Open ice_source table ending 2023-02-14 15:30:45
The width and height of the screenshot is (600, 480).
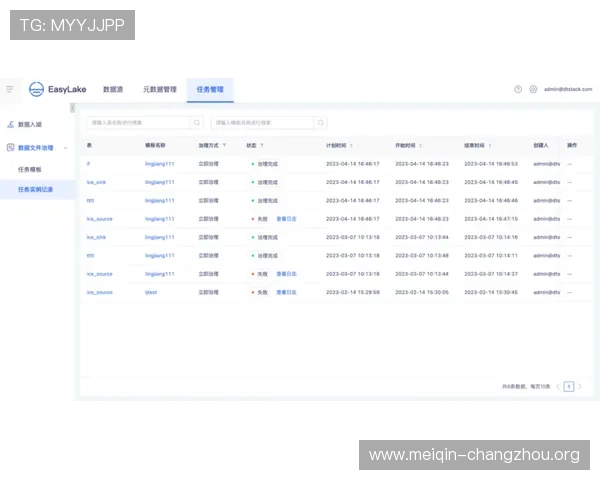click(x=99, y=292)
